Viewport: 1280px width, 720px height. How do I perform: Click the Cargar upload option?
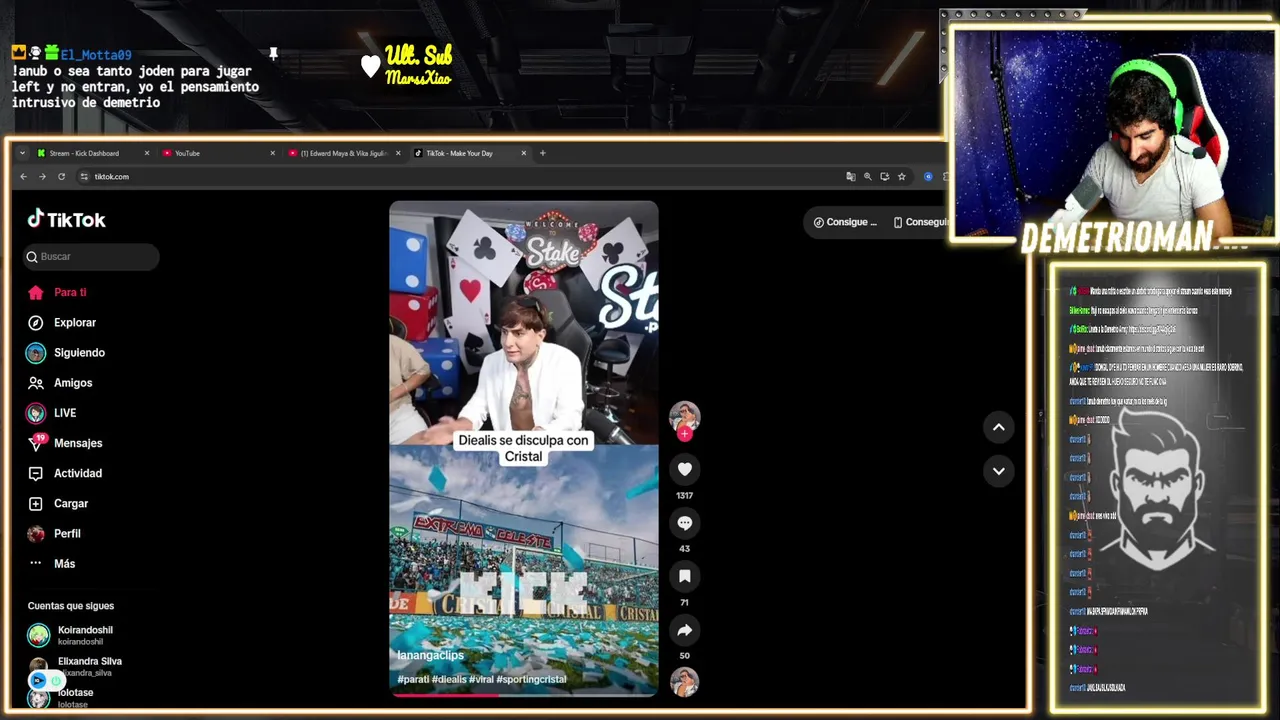[58, 503]
